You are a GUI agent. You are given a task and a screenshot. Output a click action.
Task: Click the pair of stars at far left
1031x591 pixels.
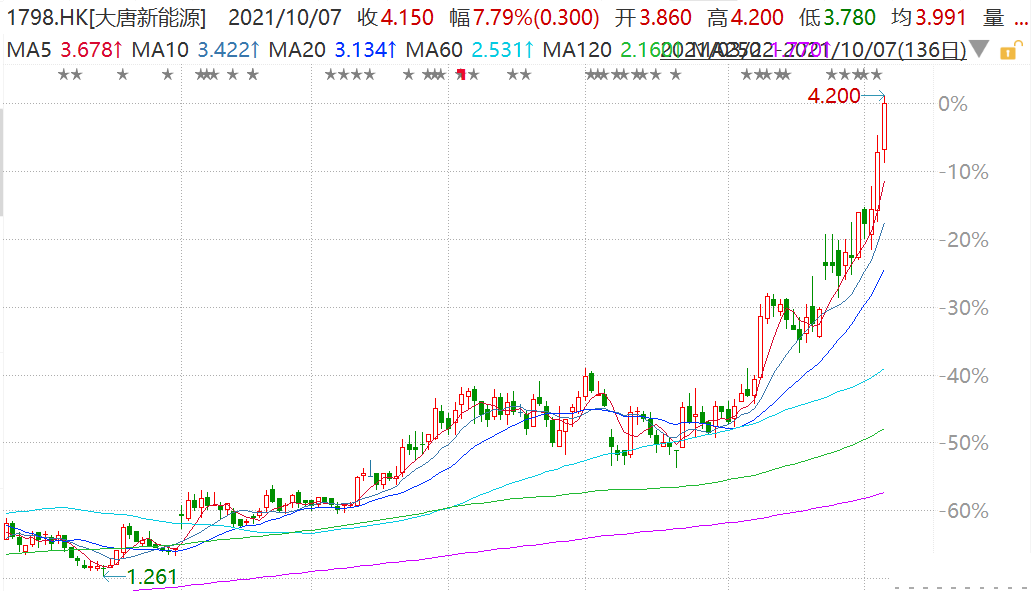click(x=70, y=75)
